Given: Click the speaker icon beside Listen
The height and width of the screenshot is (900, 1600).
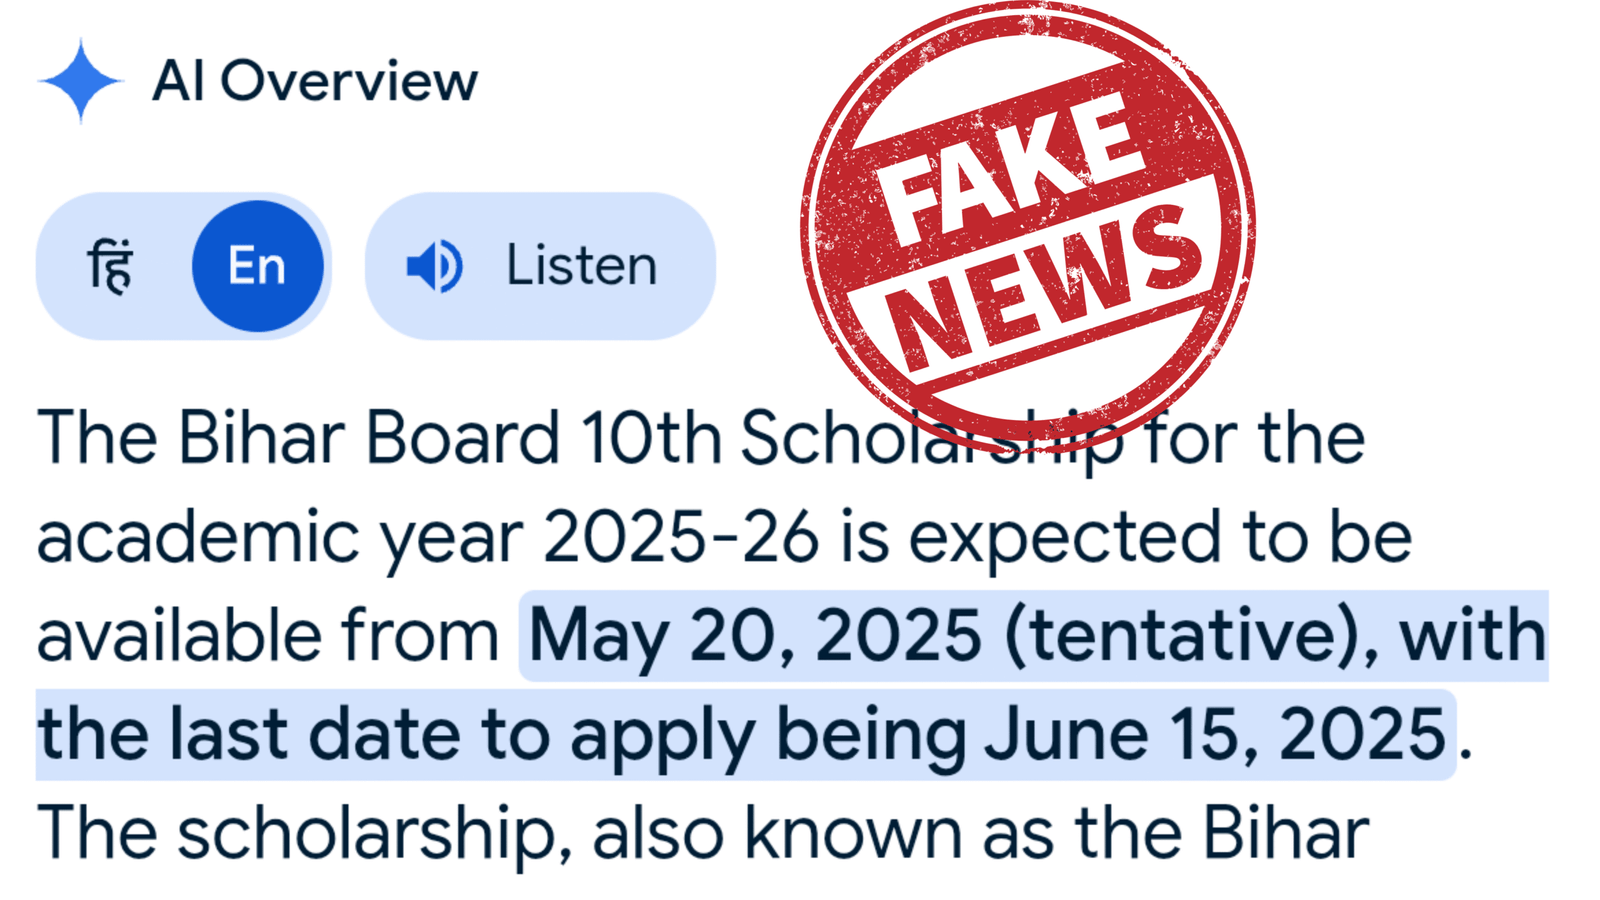Looking at the screenshot, I should pyautogui.click(x=434, y=266).
